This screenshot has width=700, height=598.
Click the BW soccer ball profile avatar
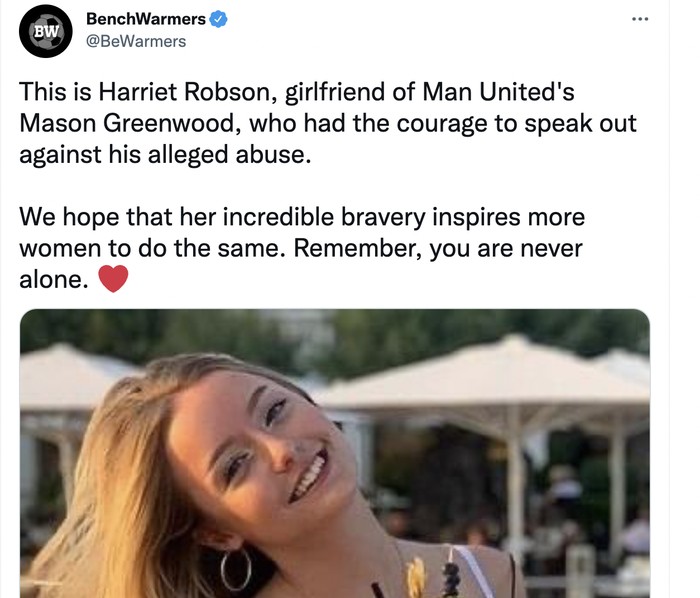(x=46, y=31)
